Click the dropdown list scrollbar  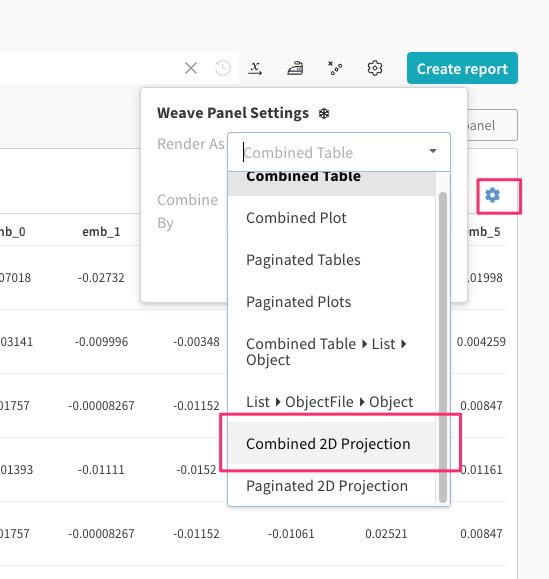(443, 347)
